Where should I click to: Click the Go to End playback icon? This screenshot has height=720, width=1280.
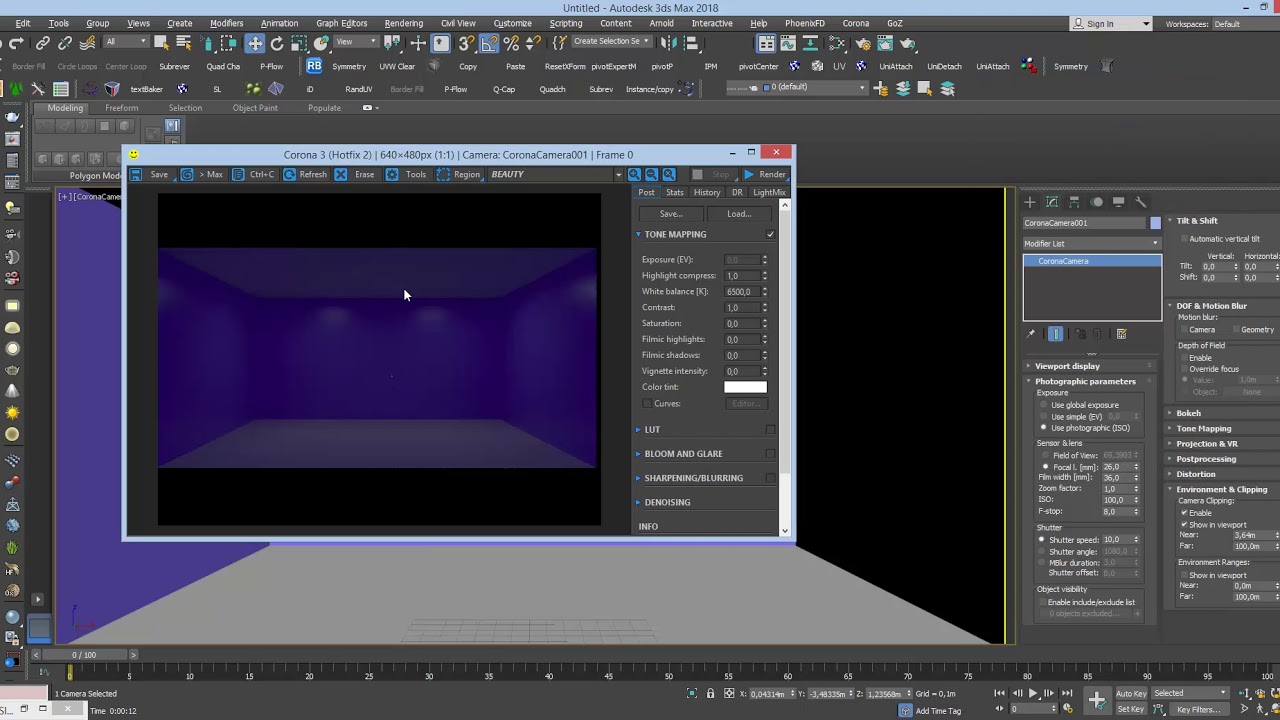[x=1066, y=693]
